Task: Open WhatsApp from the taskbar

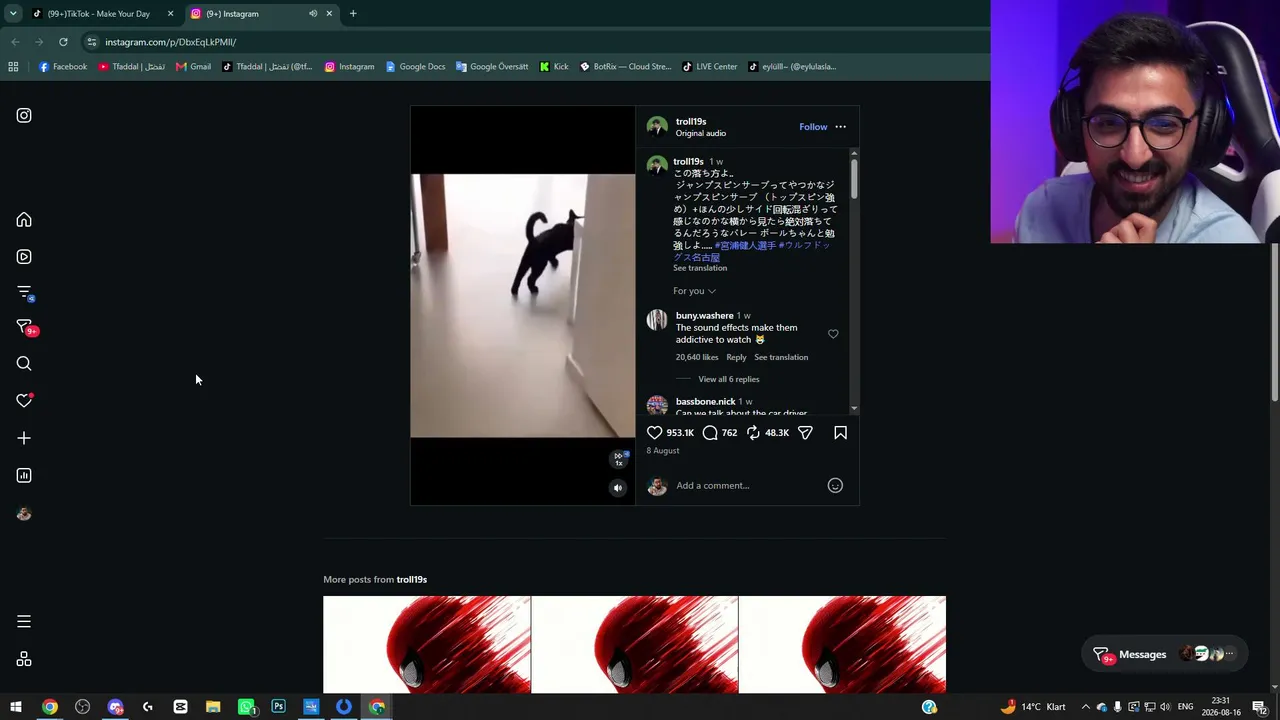Action: point(246,707)
